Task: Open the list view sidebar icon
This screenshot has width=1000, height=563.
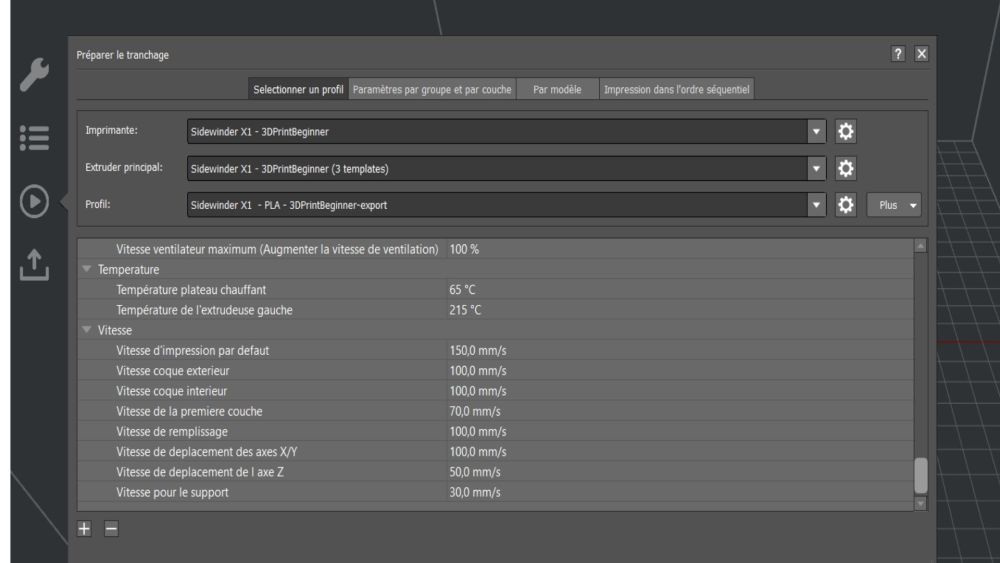Action: [34, 138]
